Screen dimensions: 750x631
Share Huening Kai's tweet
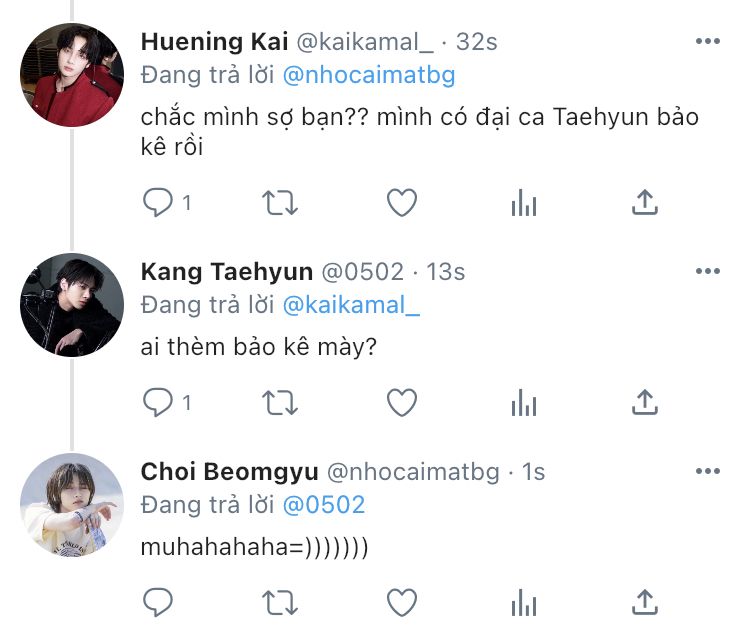[x=645, y=203]
